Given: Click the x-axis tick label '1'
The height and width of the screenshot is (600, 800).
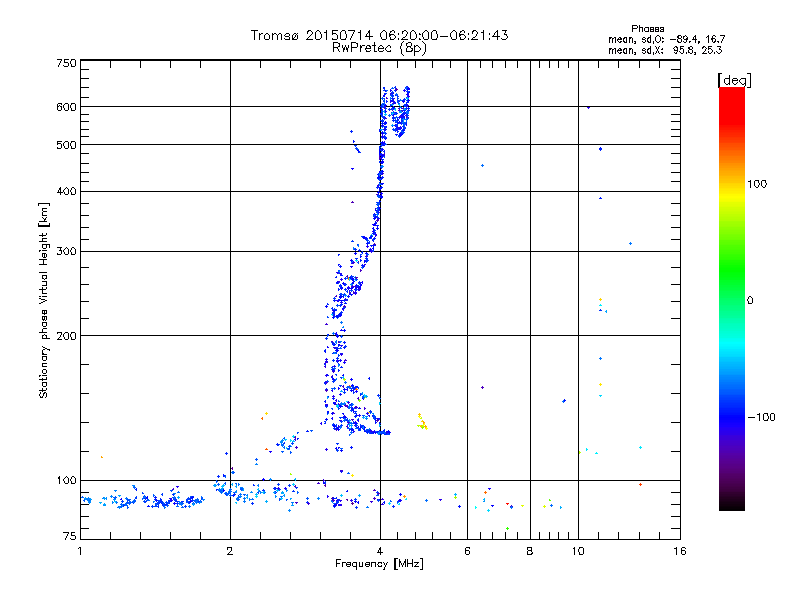Looking at the screenshot, I should click(x=80, y=551).
